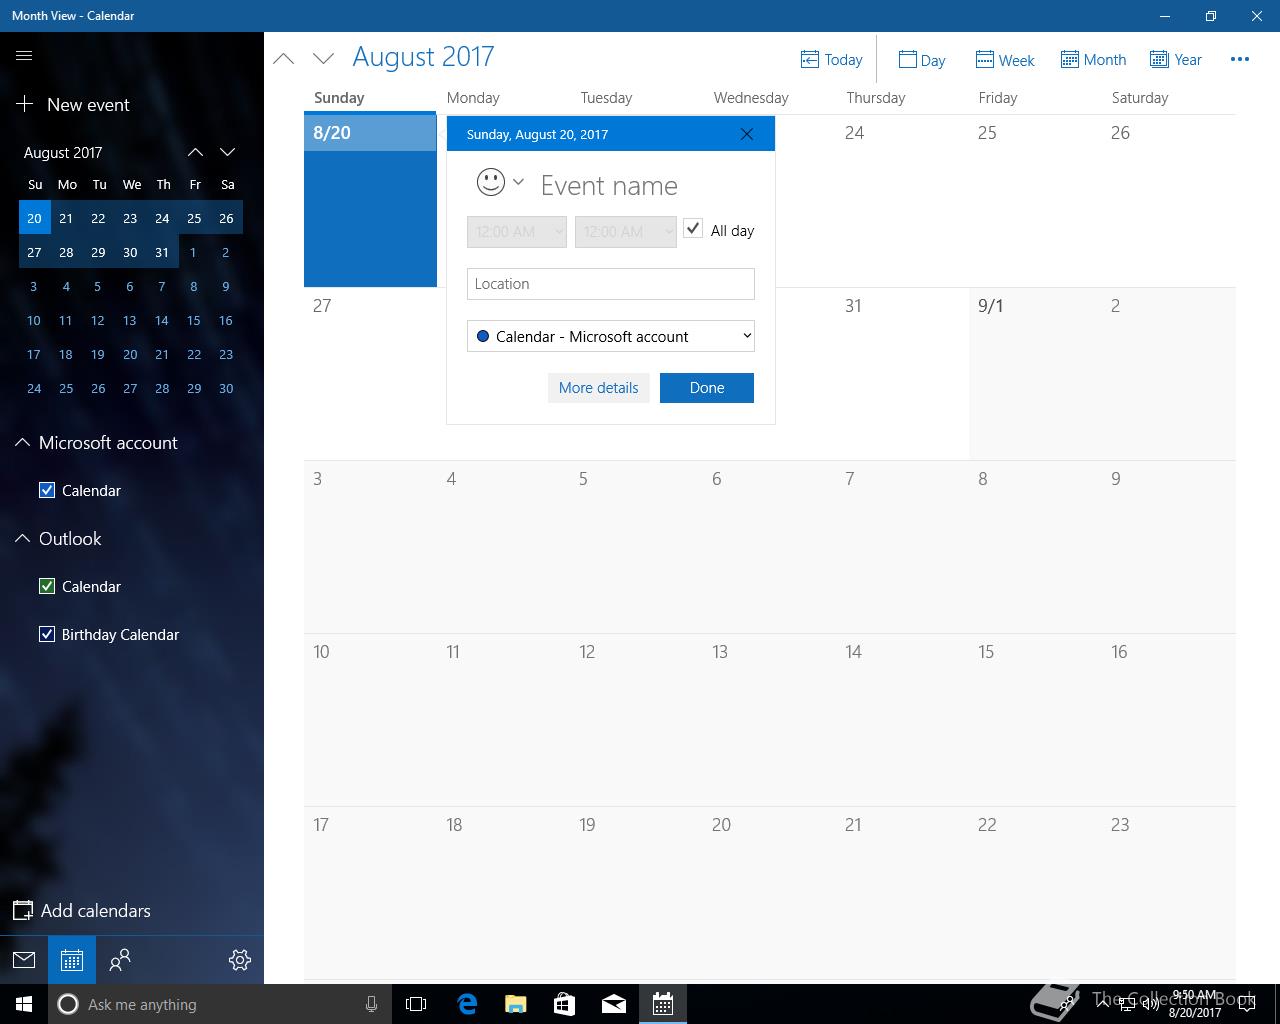Switch to Month view
This screenshot has width=1280, height=1024.
click(1093, 60)
